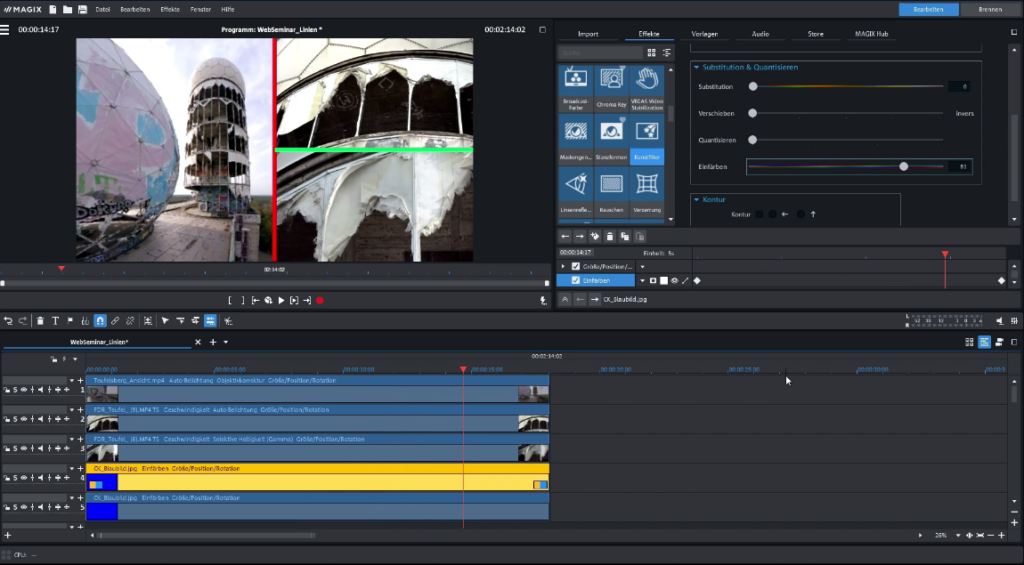1024x565 pixels.
Task: Click the blue Bearbeiten mode button
Action: pos(929,10)
